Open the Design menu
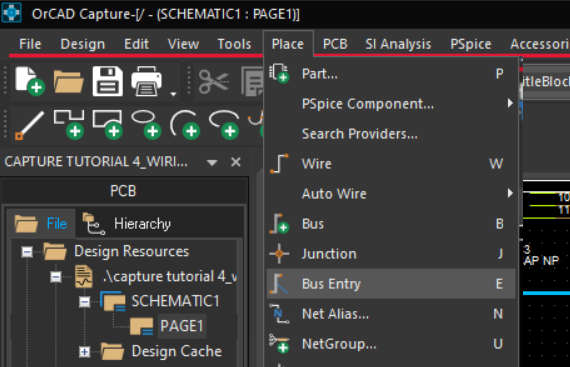Image resolution: width=570 pixels, height=367 pixels. click(83, 44)
